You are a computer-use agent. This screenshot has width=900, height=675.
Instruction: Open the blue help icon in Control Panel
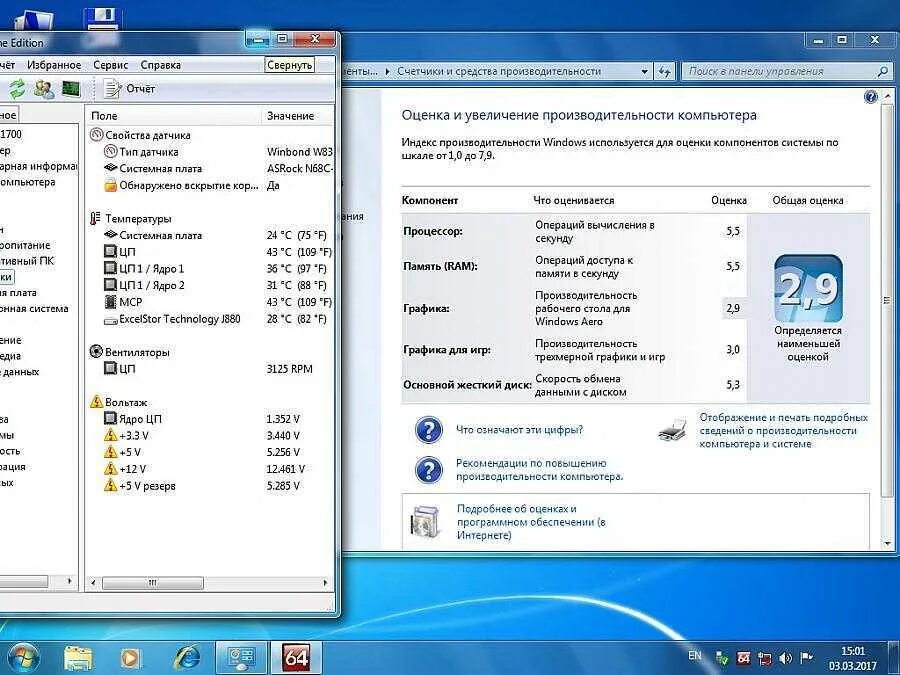[870, 96]
